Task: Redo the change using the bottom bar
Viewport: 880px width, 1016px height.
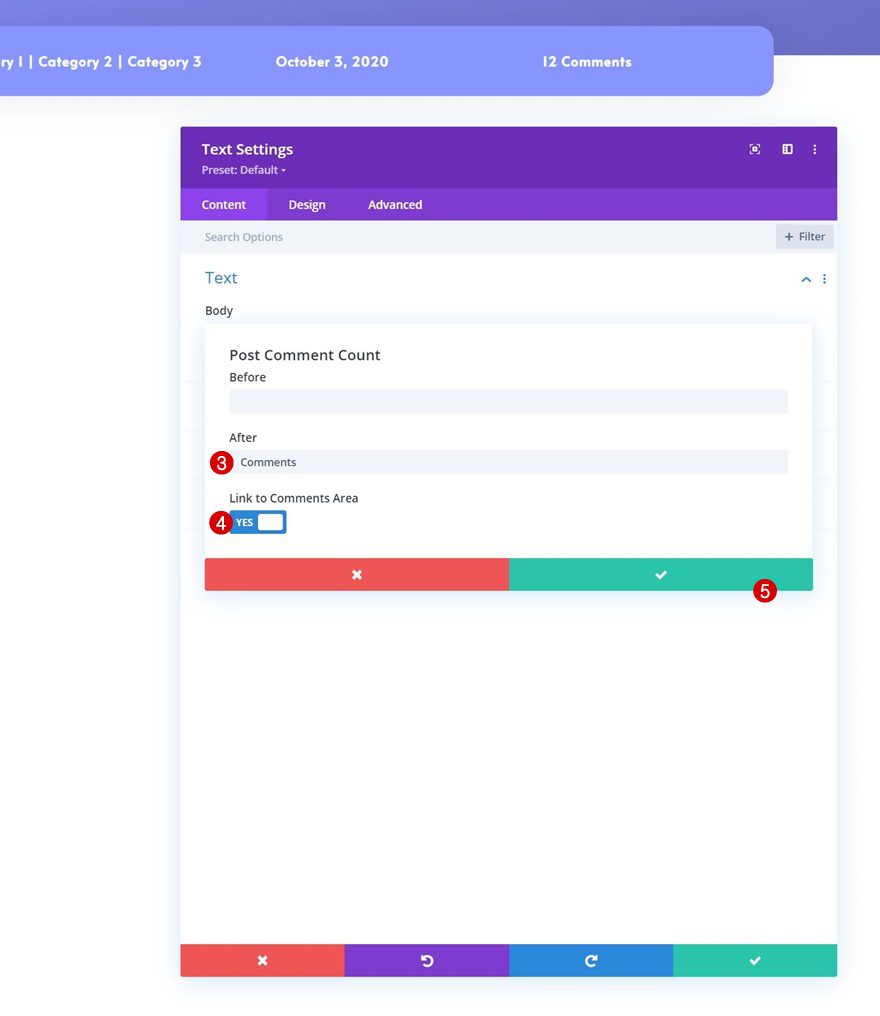Action: click(591, 960)
